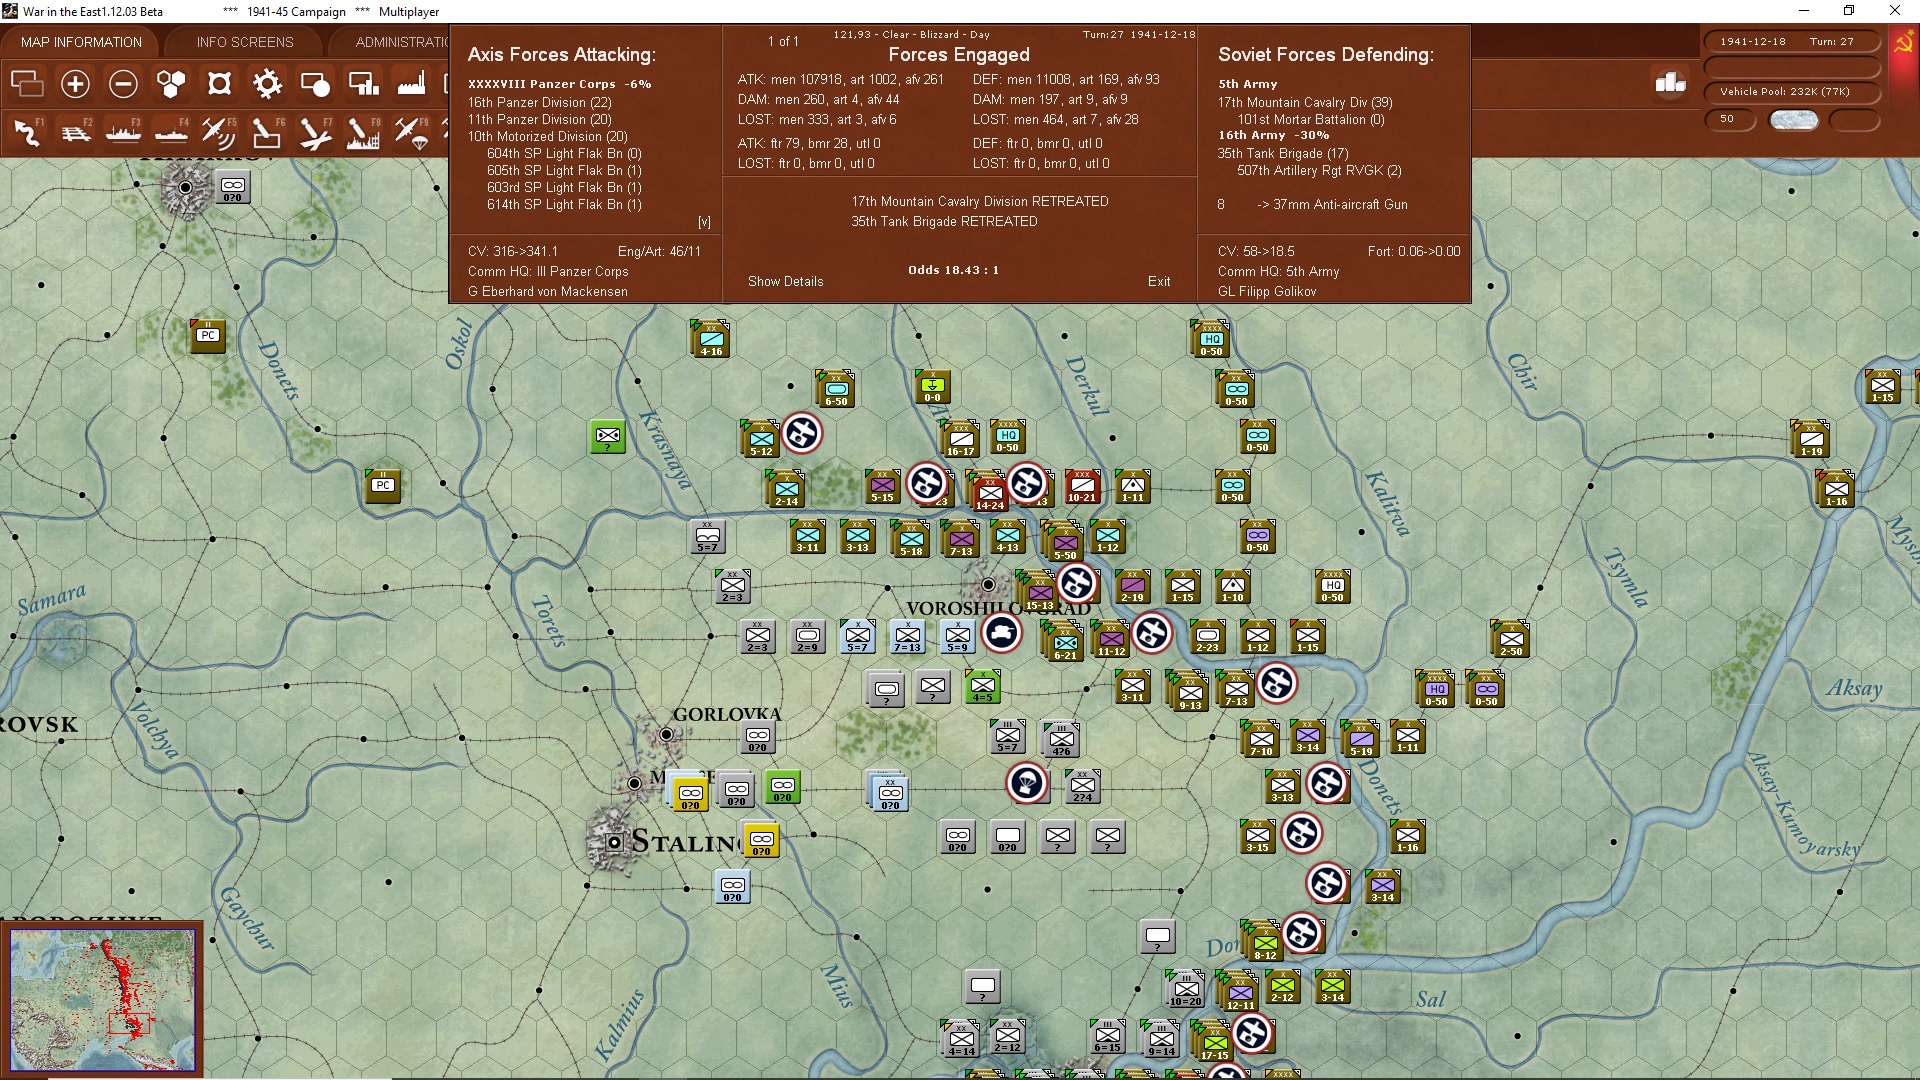The width and height of the screenshot is (1920, 1080).
Task: Select the F6 bomb unit mode icon
Action: point(267,132)
